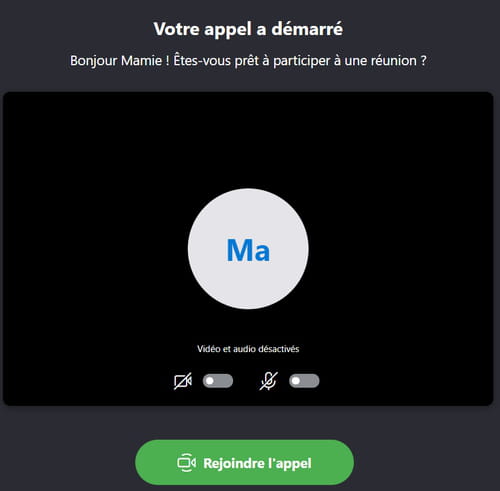
Task: Click the white knob of the audio switch
Action: [296, 381]
